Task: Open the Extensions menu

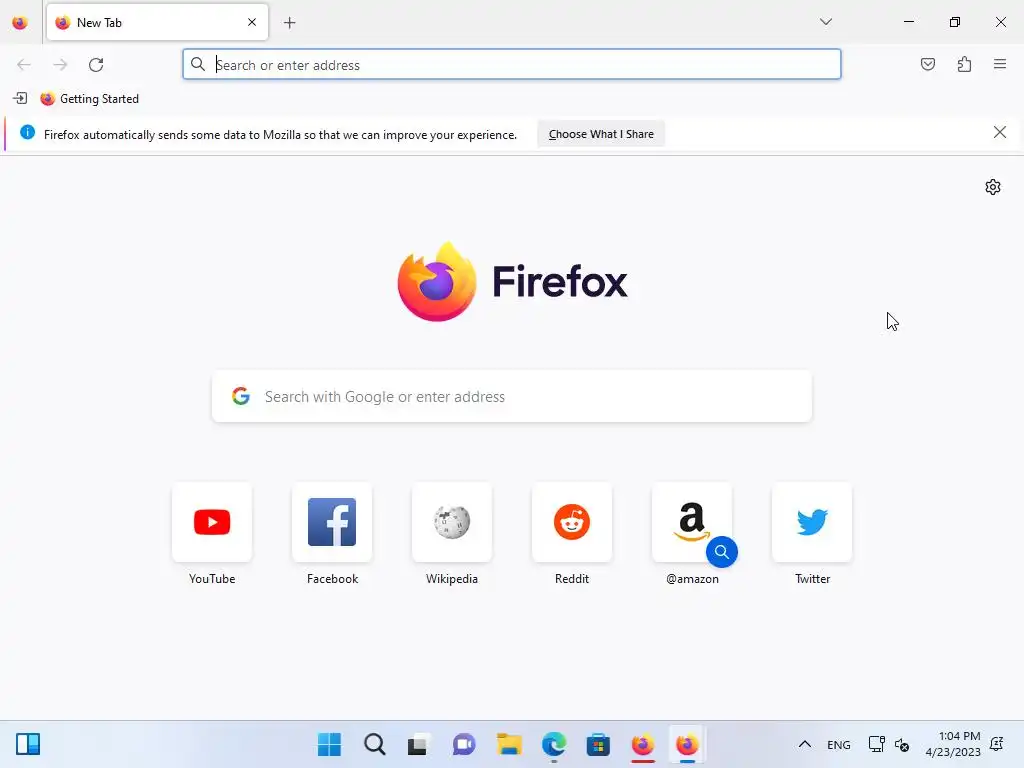Action: [964, 64]
